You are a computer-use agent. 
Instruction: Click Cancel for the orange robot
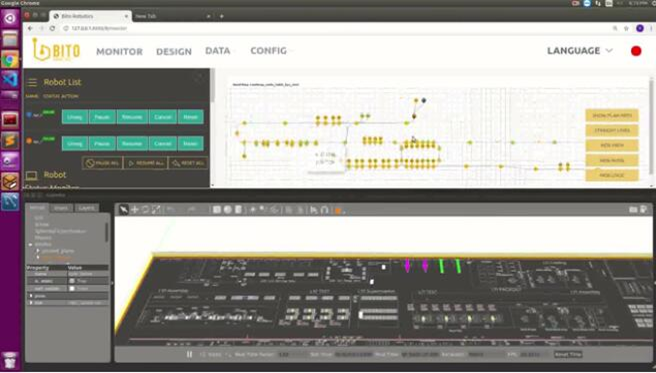pyautogui.click(x=163, y=143)
